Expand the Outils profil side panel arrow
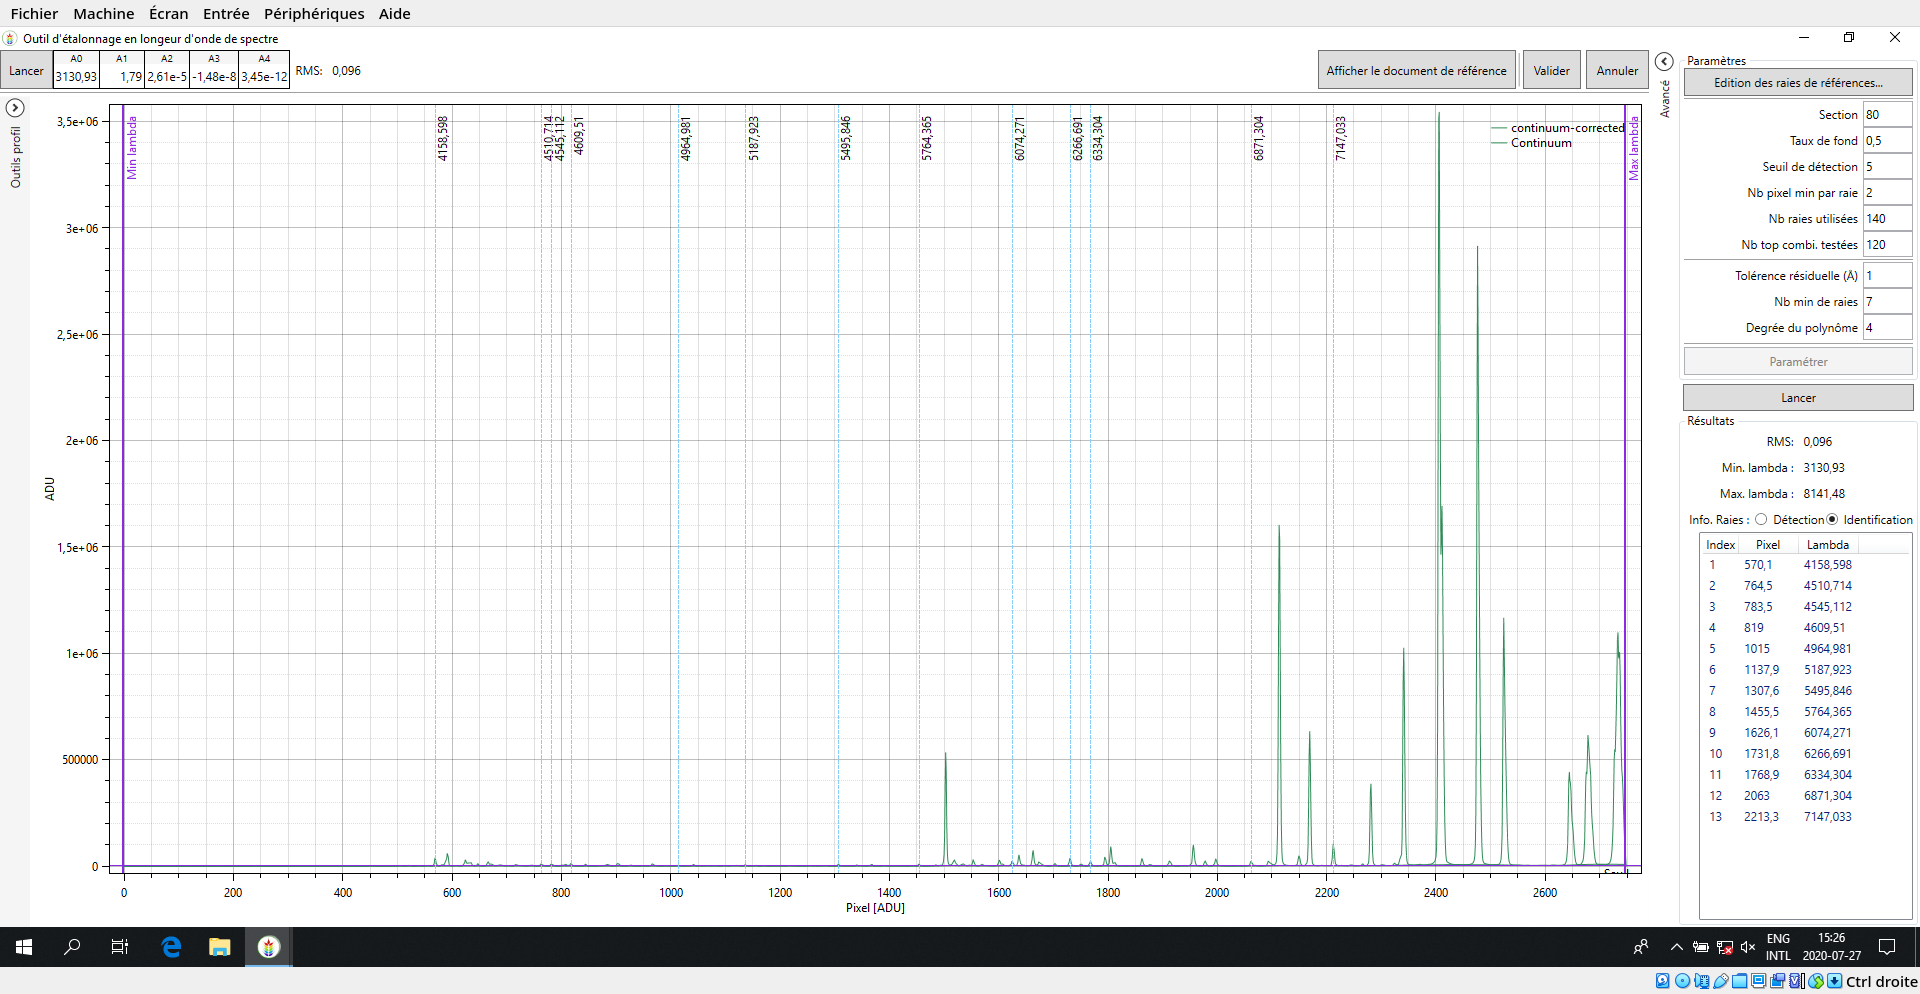This screenshot has width=1920, height=994. click(15, 108)
